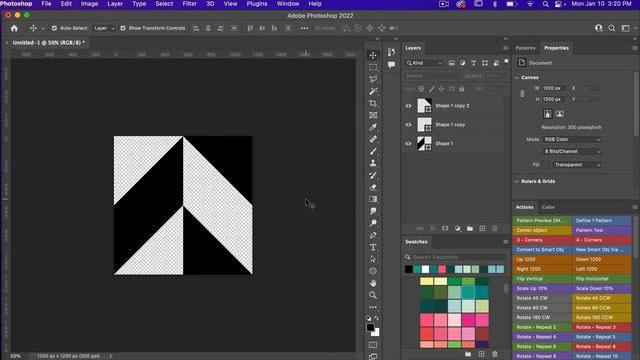
Task: Toggle Show Transform Controls checkbox
Action: 123,28
